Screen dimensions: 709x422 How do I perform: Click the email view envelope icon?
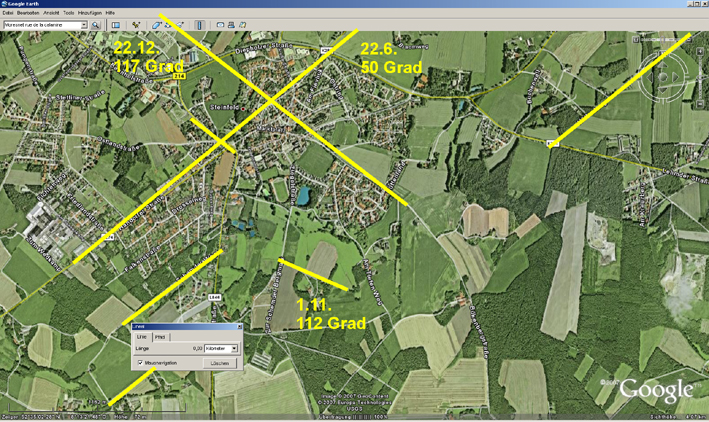(220, 25)
